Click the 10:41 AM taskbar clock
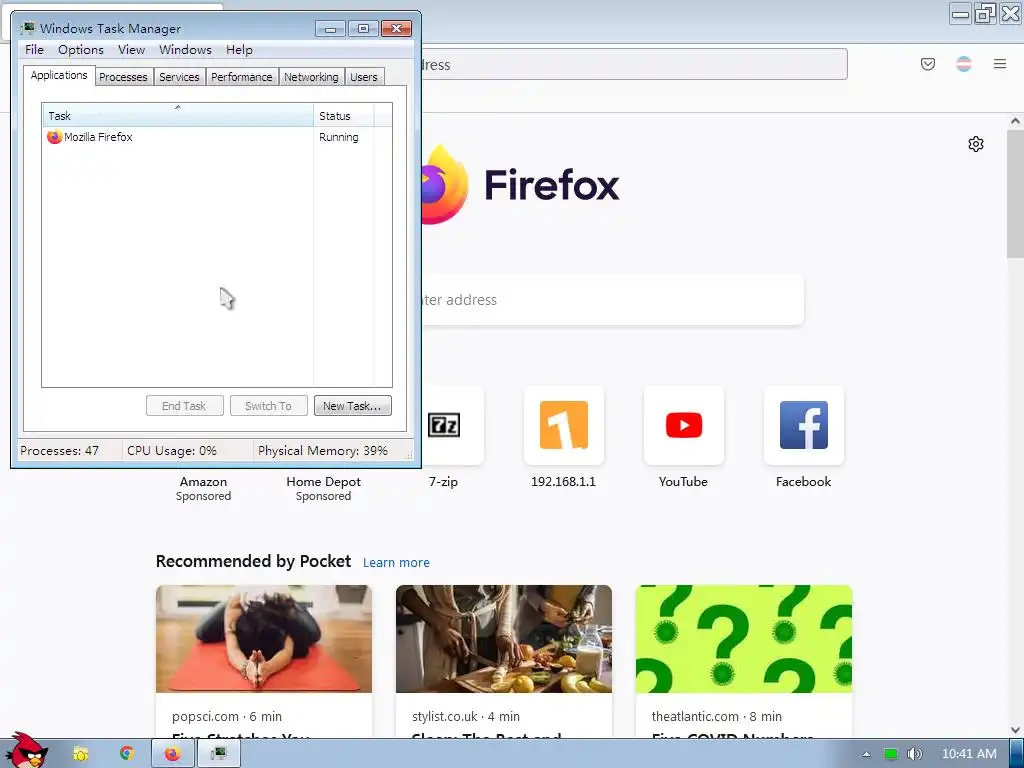 point(969,754)
